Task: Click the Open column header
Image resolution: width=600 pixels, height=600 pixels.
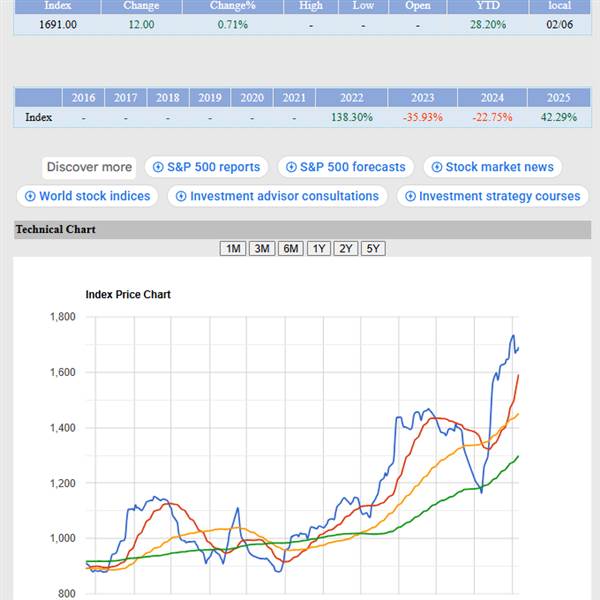Action: 417,6
